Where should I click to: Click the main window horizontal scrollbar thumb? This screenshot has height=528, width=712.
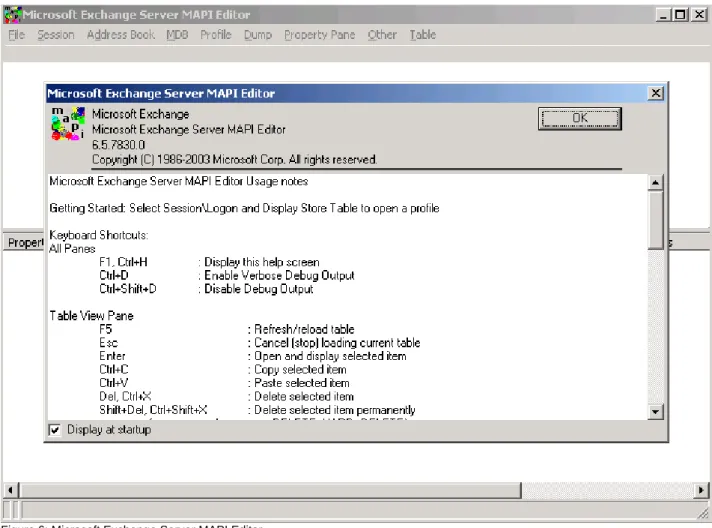(270, 490)
